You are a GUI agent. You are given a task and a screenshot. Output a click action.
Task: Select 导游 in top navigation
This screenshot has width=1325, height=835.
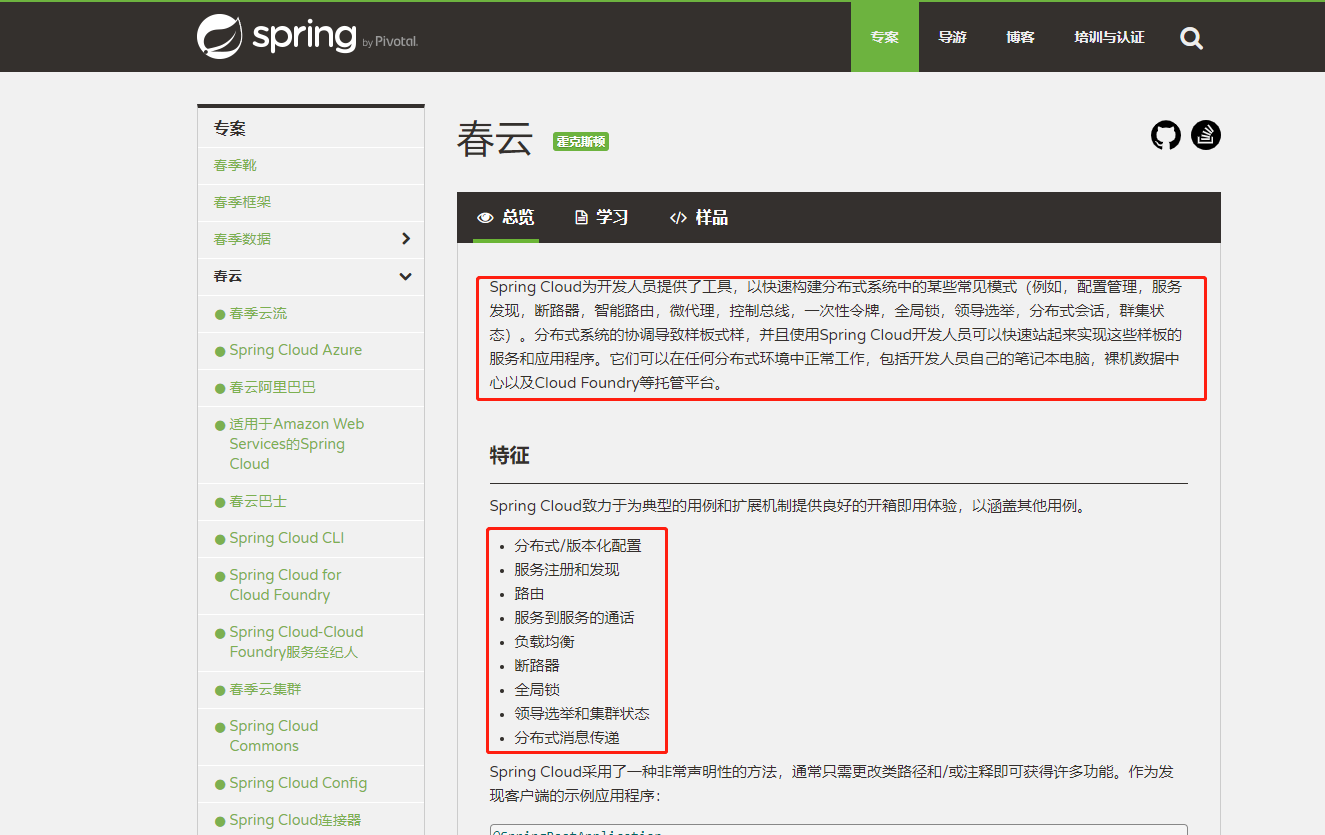(x=952, y=37)
